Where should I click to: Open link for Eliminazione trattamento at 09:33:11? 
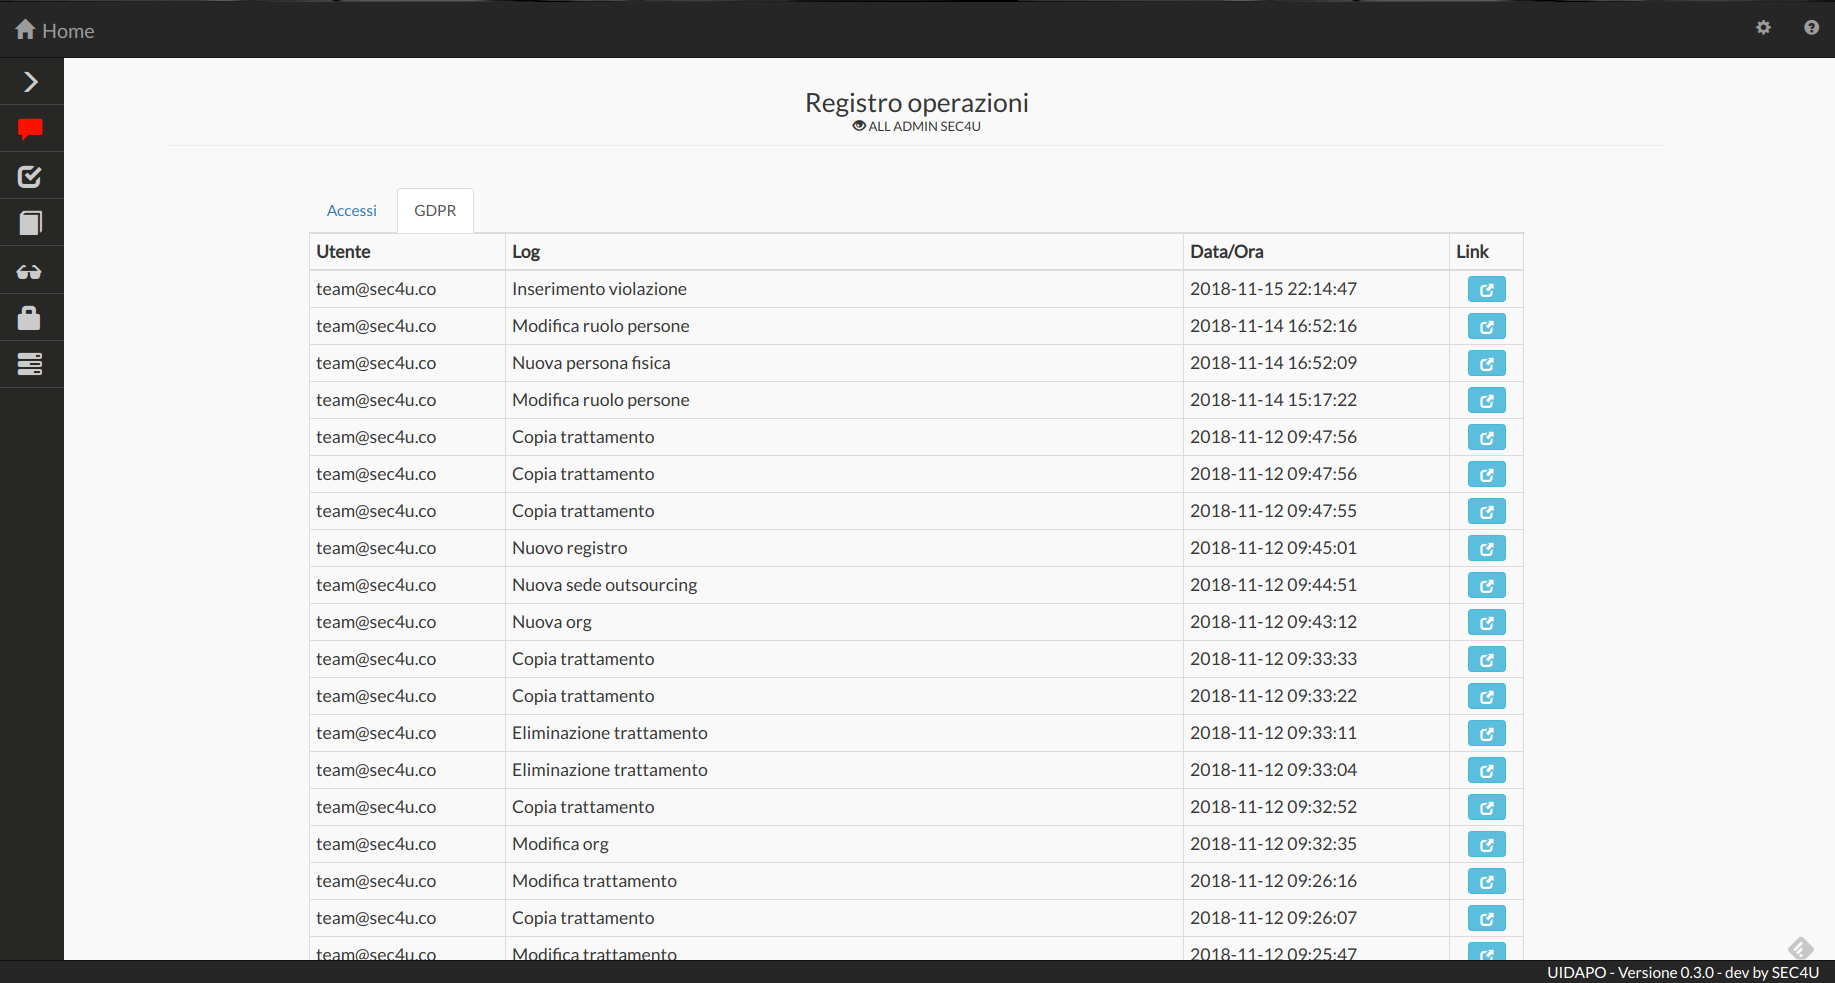click(1487, 734)
